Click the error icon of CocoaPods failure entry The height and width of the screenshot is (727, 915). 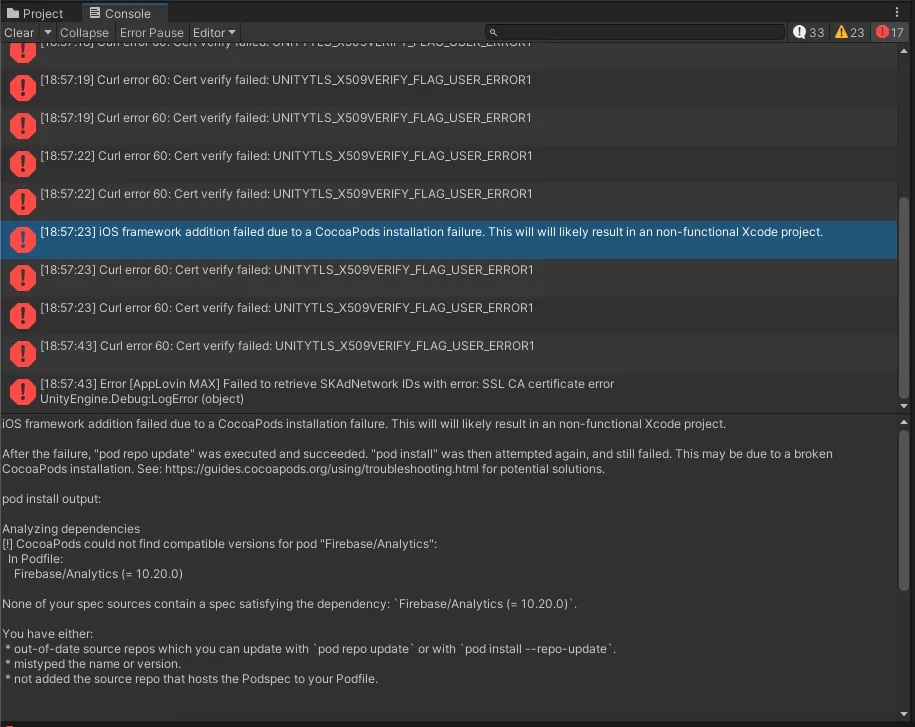click(23, 239)
